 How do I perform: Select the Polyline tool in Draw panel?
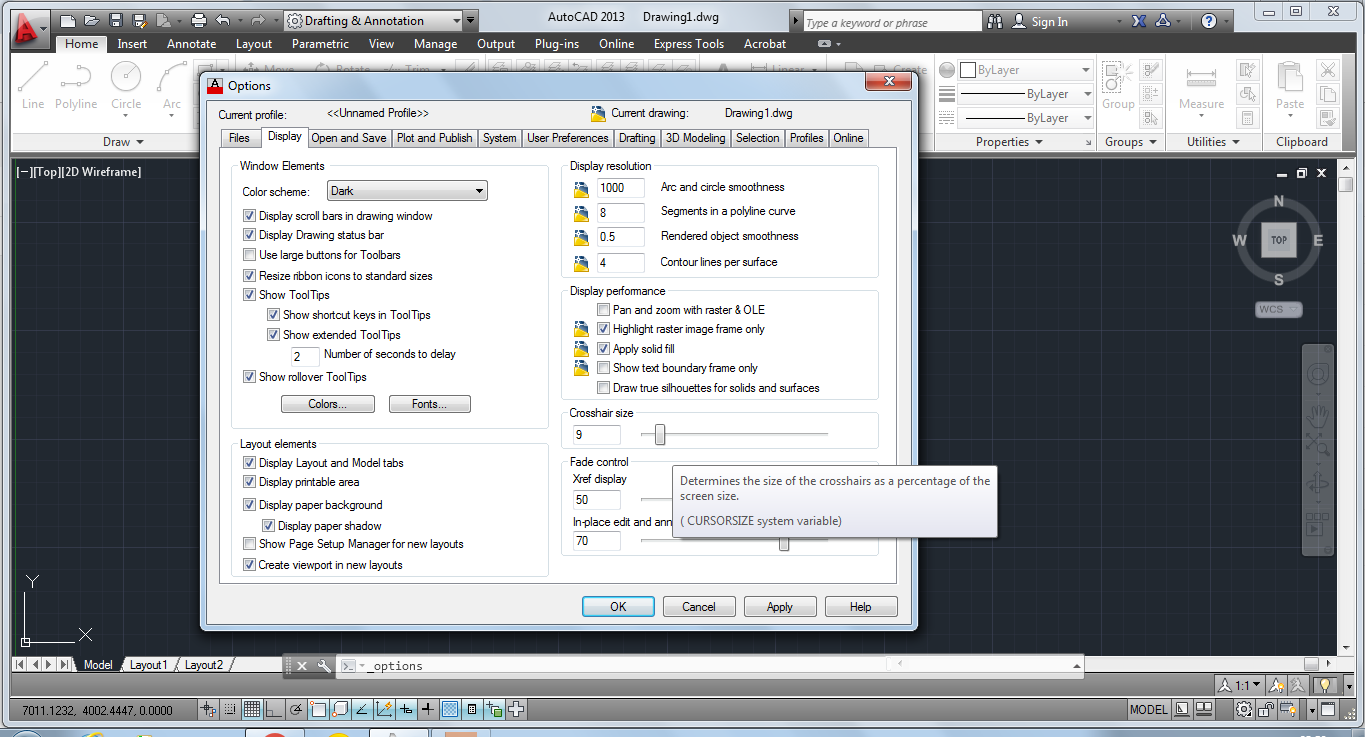(x=76, y=85)
